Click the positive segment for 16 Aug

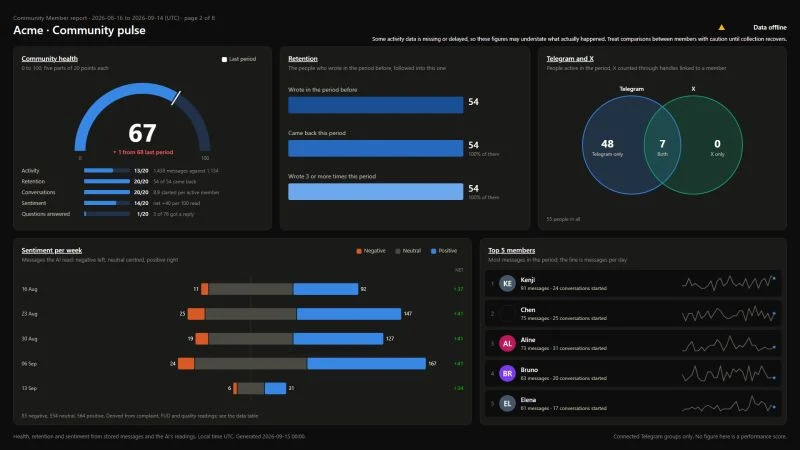point(326,289)
